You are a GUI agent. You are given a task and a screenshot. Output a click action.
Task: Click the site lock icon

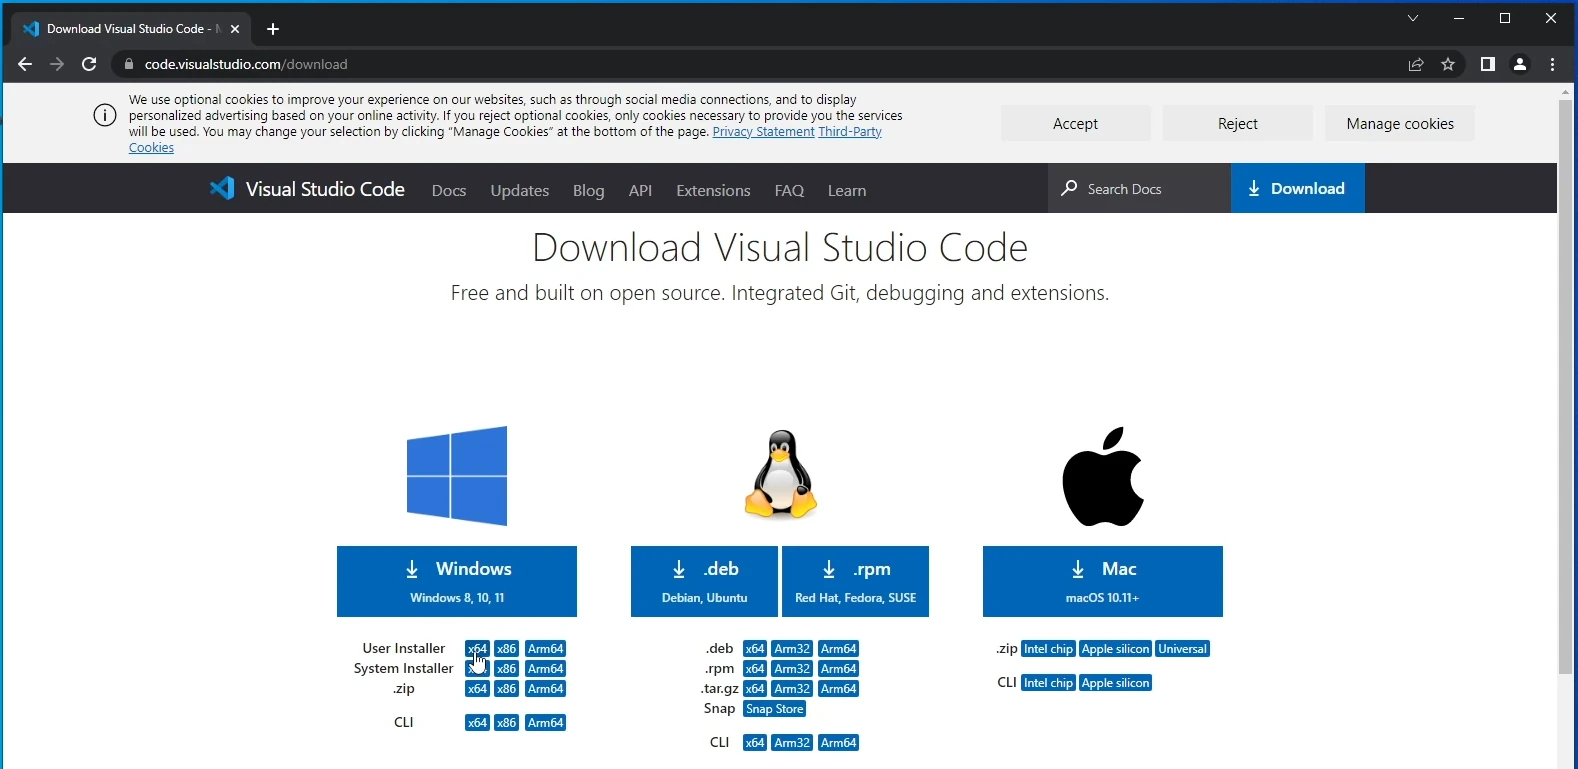pyautogui.click(x=128, y=64)
